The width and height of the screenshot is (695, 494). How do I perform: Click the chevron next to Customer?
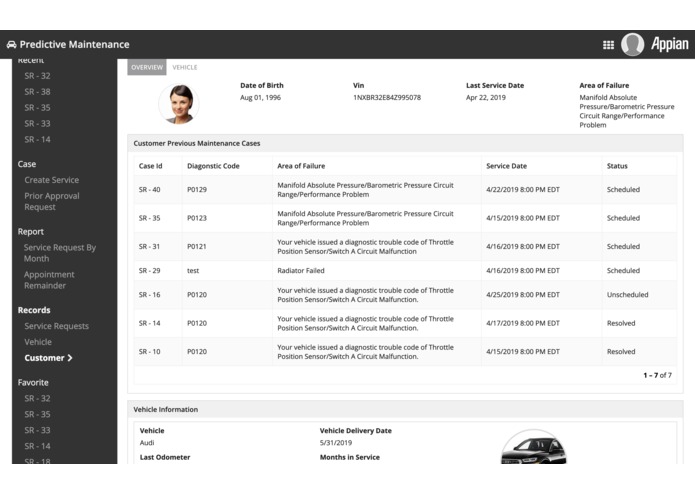[x=70, y=358]
